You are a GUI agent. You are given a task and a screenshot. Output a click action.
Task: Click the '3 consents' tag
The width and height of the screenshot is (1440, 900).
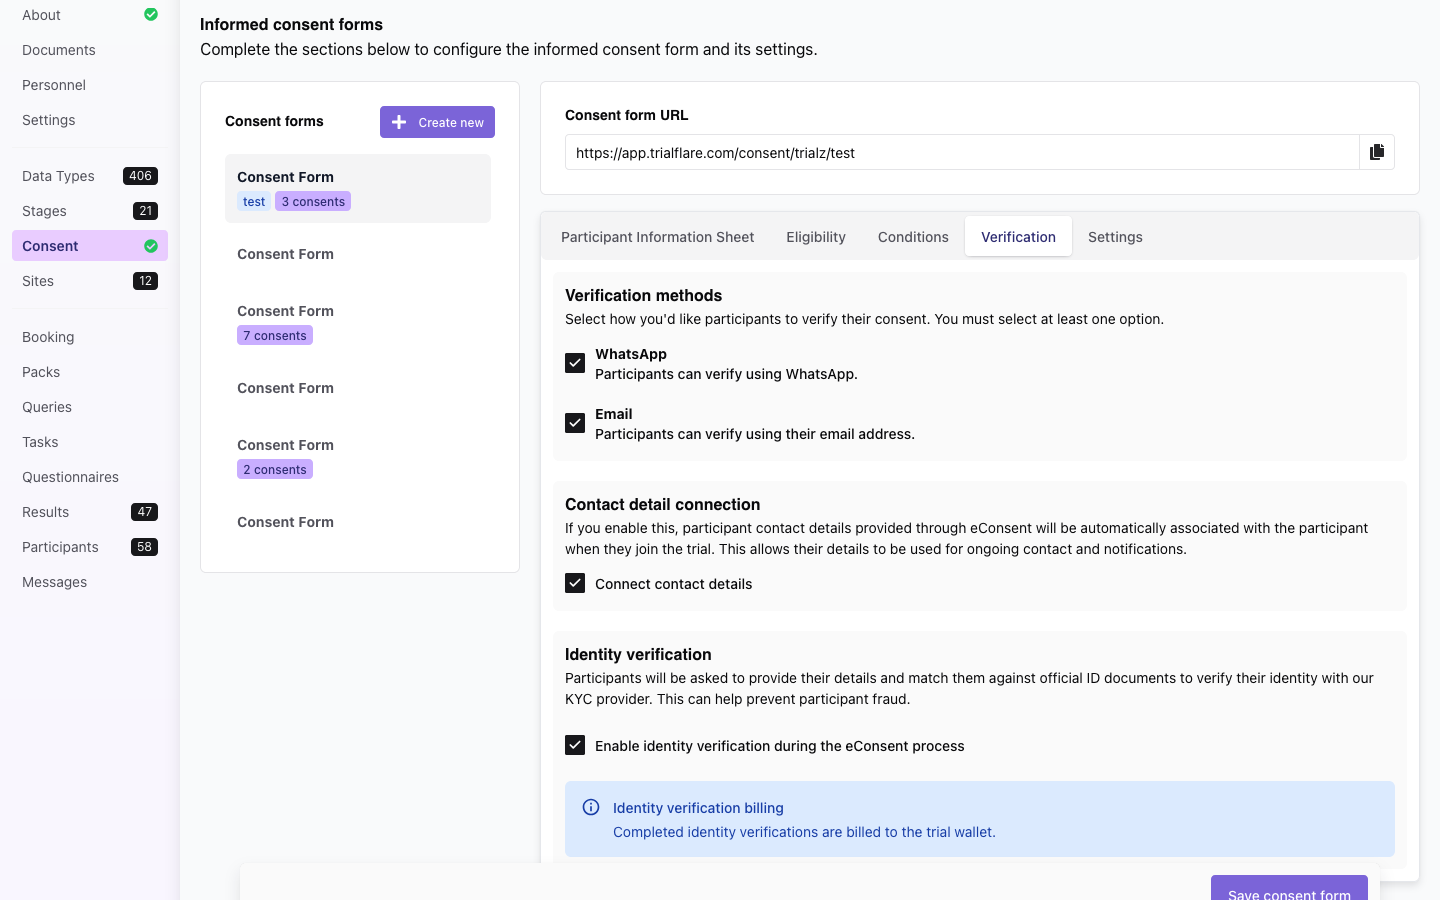[313, 201]
